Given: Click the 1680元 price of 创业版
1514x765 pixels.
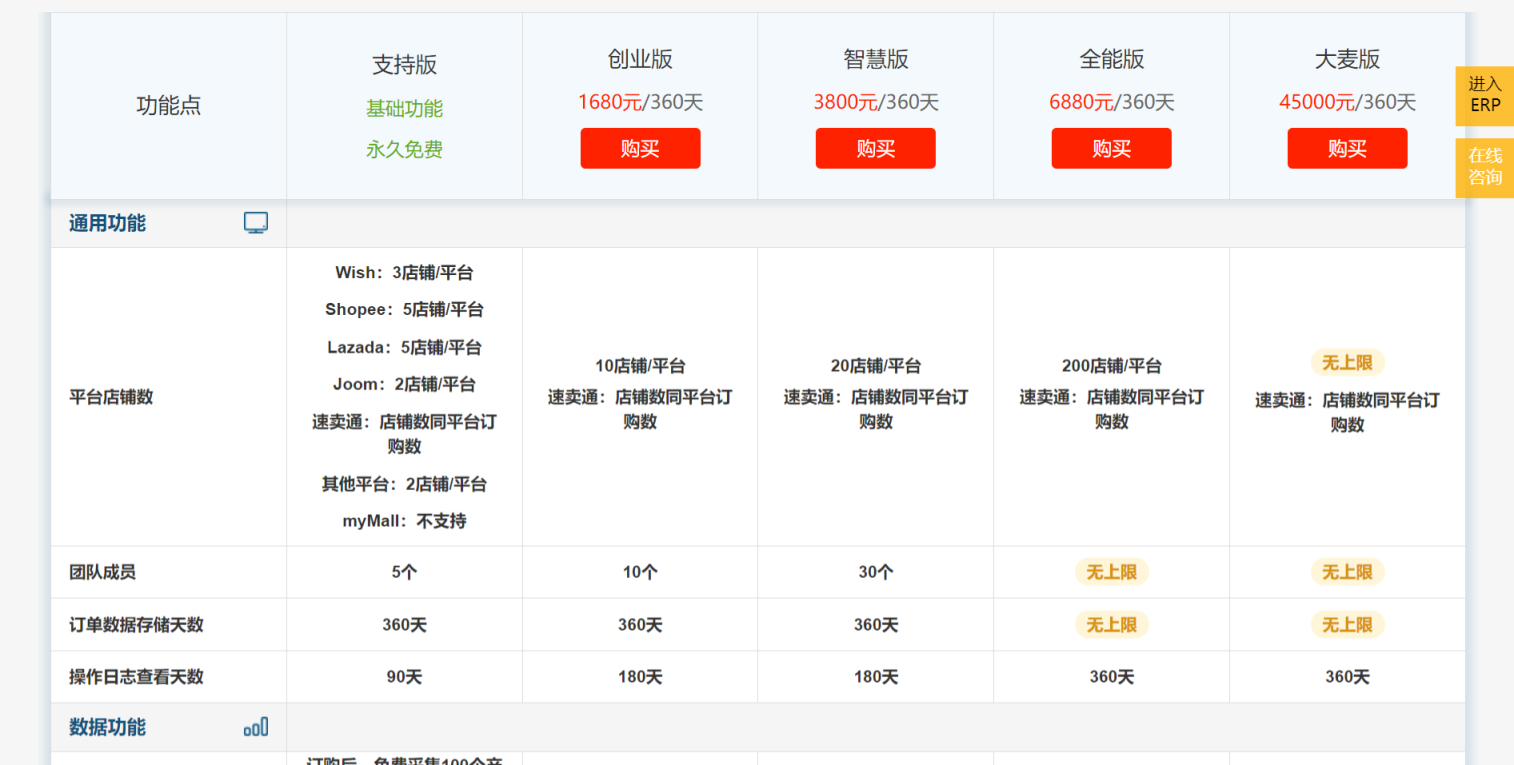Looking at the screenshot, I should [x=609, y=102].
